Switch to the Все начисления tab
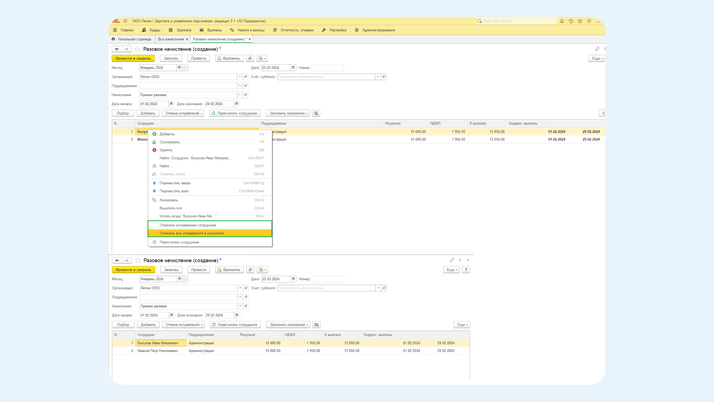 [x=170, y=39]
